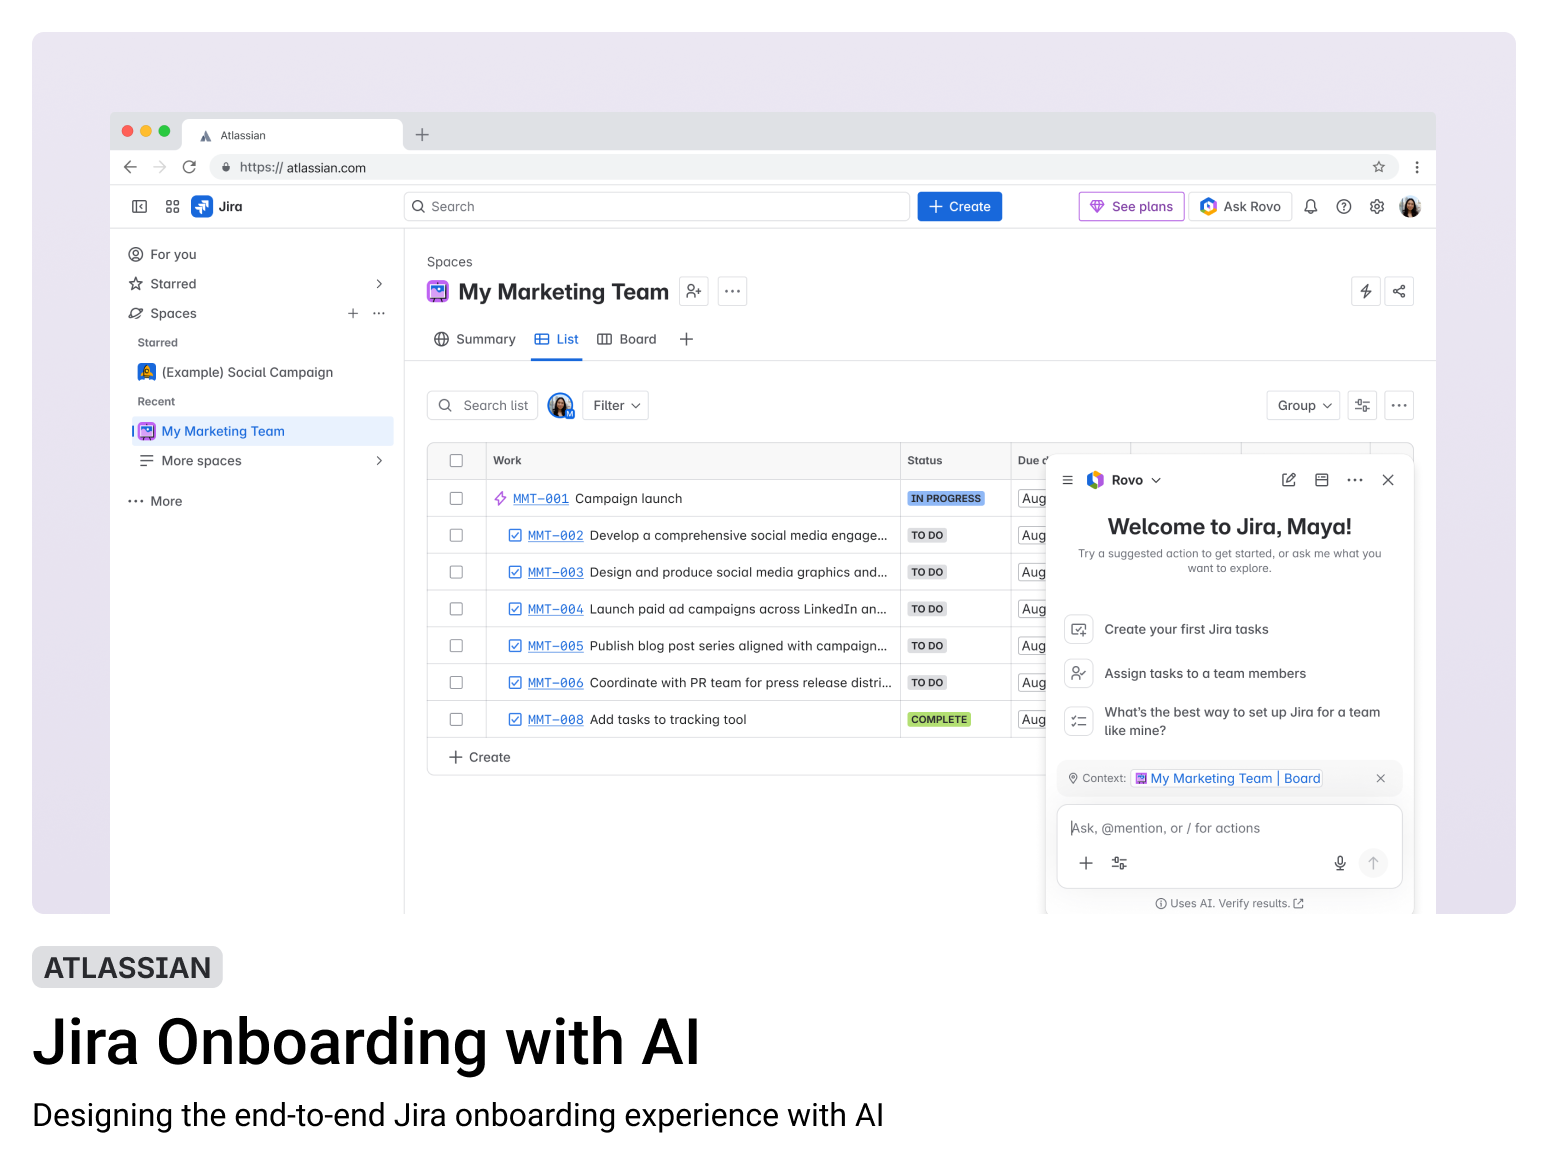Open notifications via the bell icon
The width and height of the screenshot is (1548, 1166).
(1311, 206)
